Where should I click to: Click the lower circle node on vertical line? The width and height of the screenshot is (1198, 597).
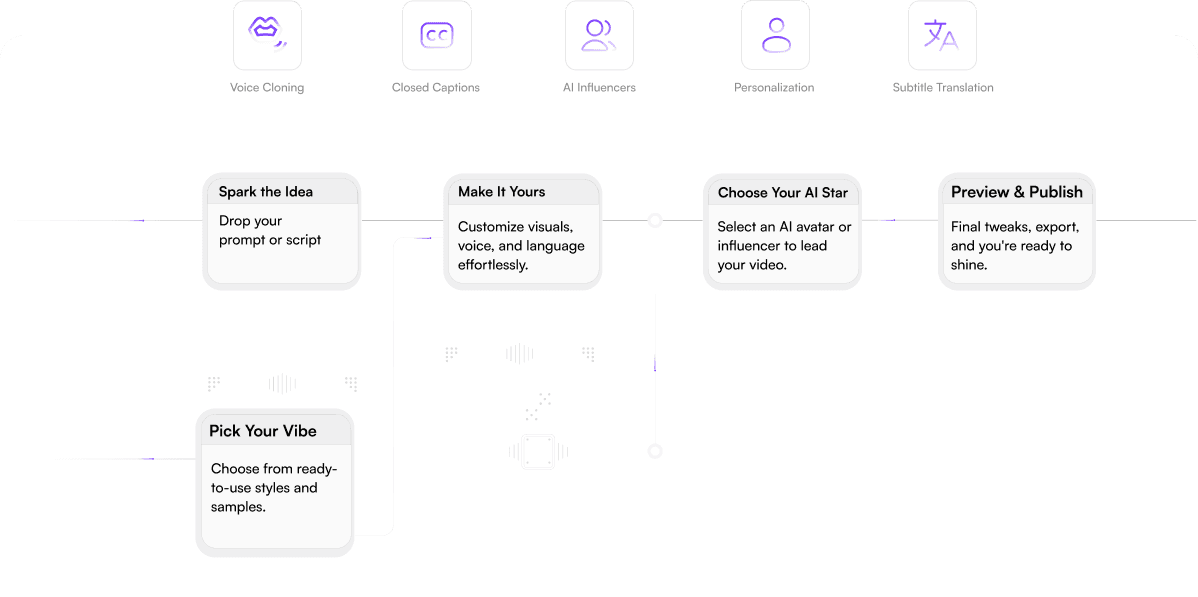[655, 451]
